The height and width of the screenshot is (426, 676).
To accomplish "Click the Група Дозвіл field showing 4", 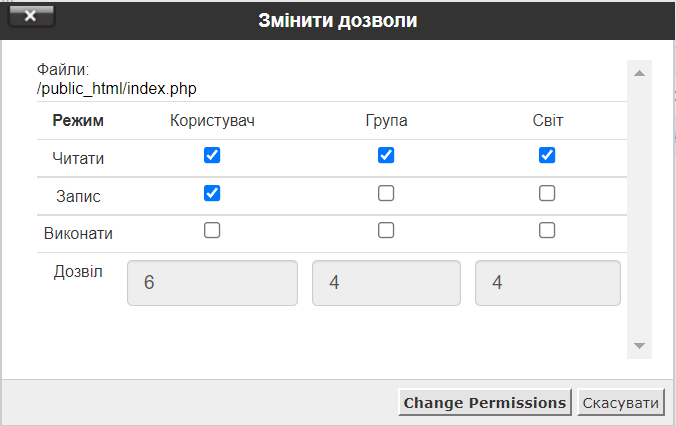I will pyautogui.click(x=386, y=283).
